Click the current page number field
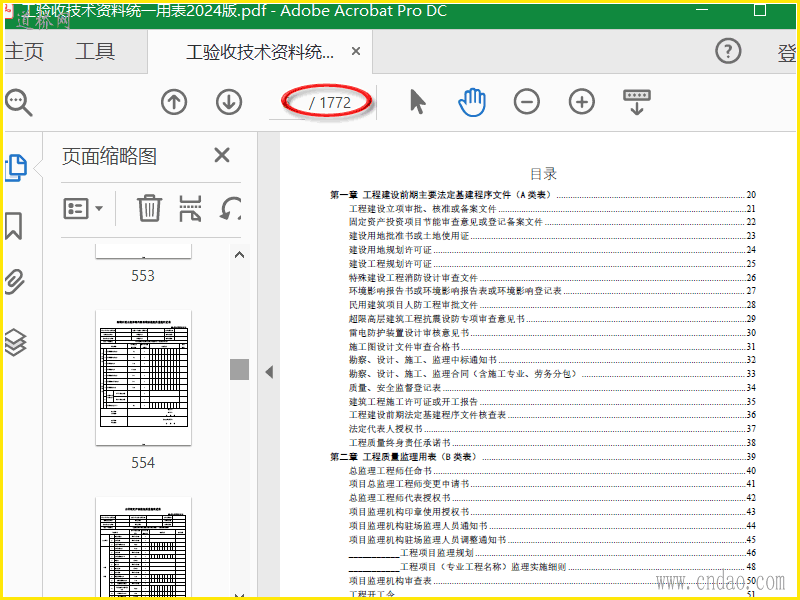Image resolution: width=800 pixels, height=600 pixels. pos(288,103)
